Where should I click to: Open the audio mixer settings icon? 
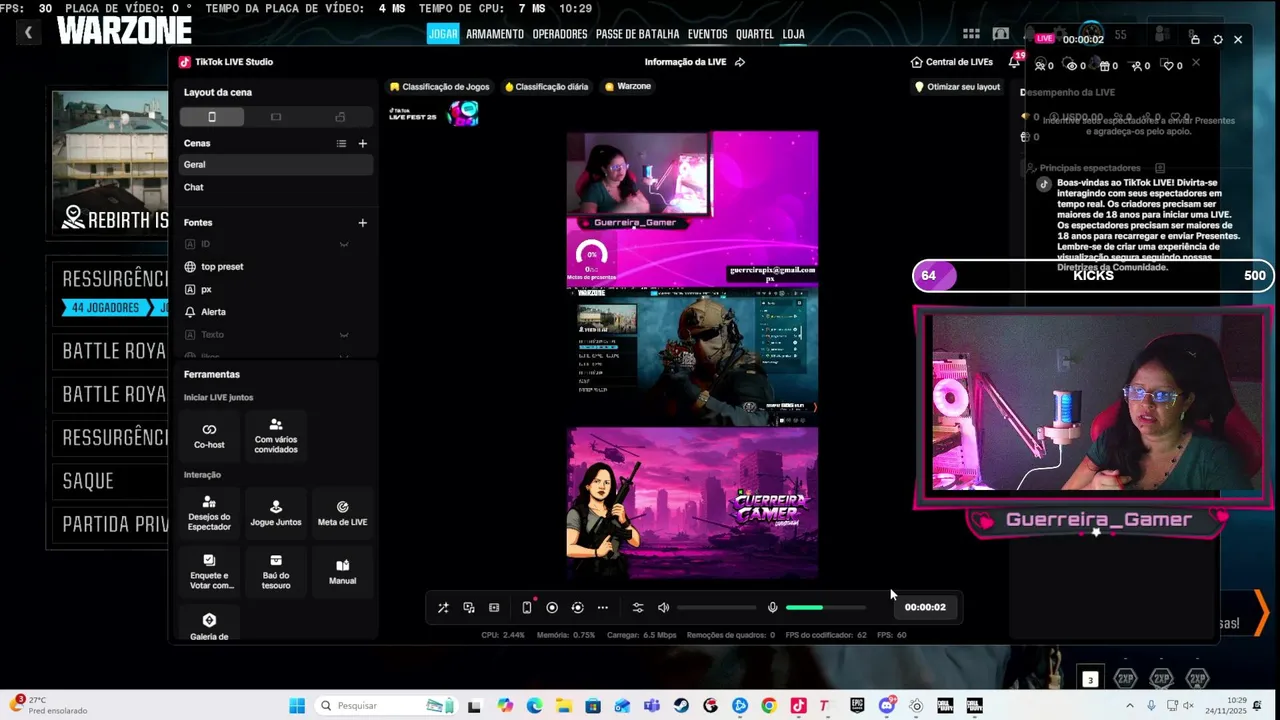pos(638,608)
